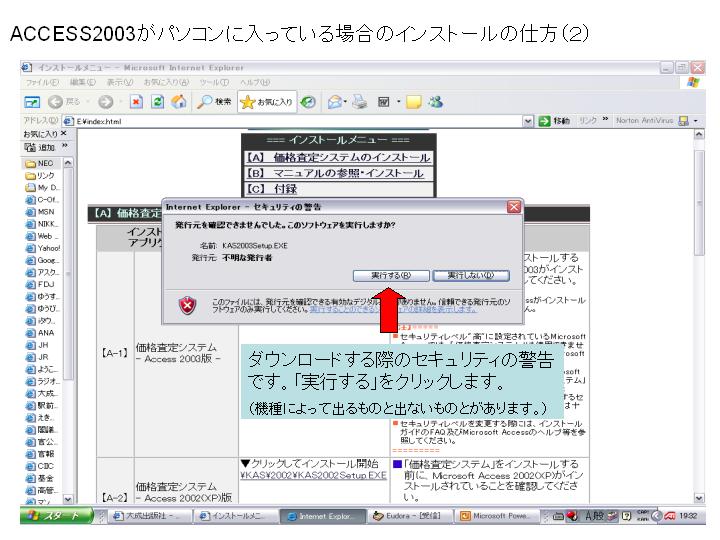Expand the リンク toolbar chevron
The height and width of the screenshot is (540, 720).
coord(605,119)
